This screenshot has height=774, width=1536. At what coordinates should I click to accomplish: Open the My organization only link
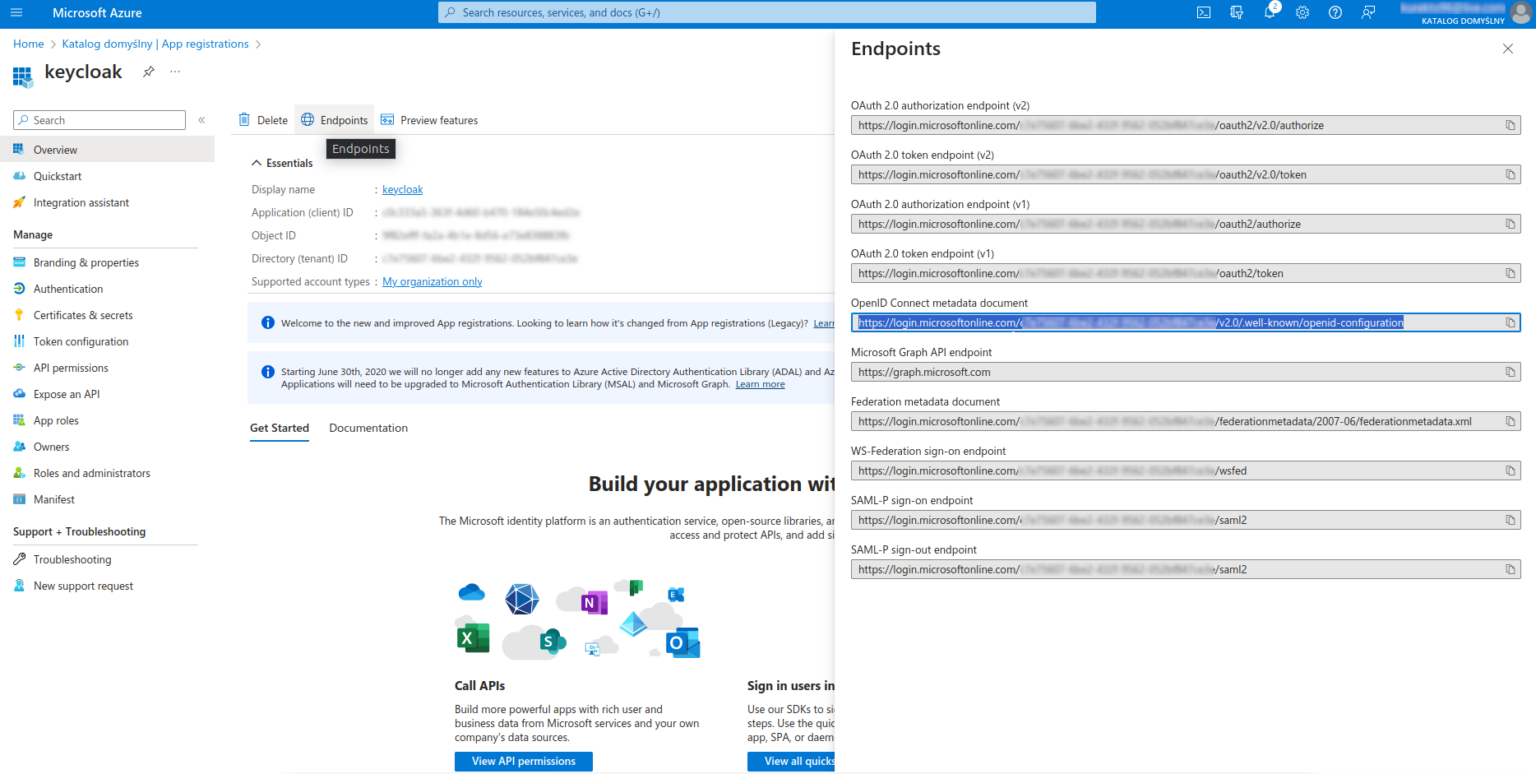pyautogui.click(x=431, y=281)
